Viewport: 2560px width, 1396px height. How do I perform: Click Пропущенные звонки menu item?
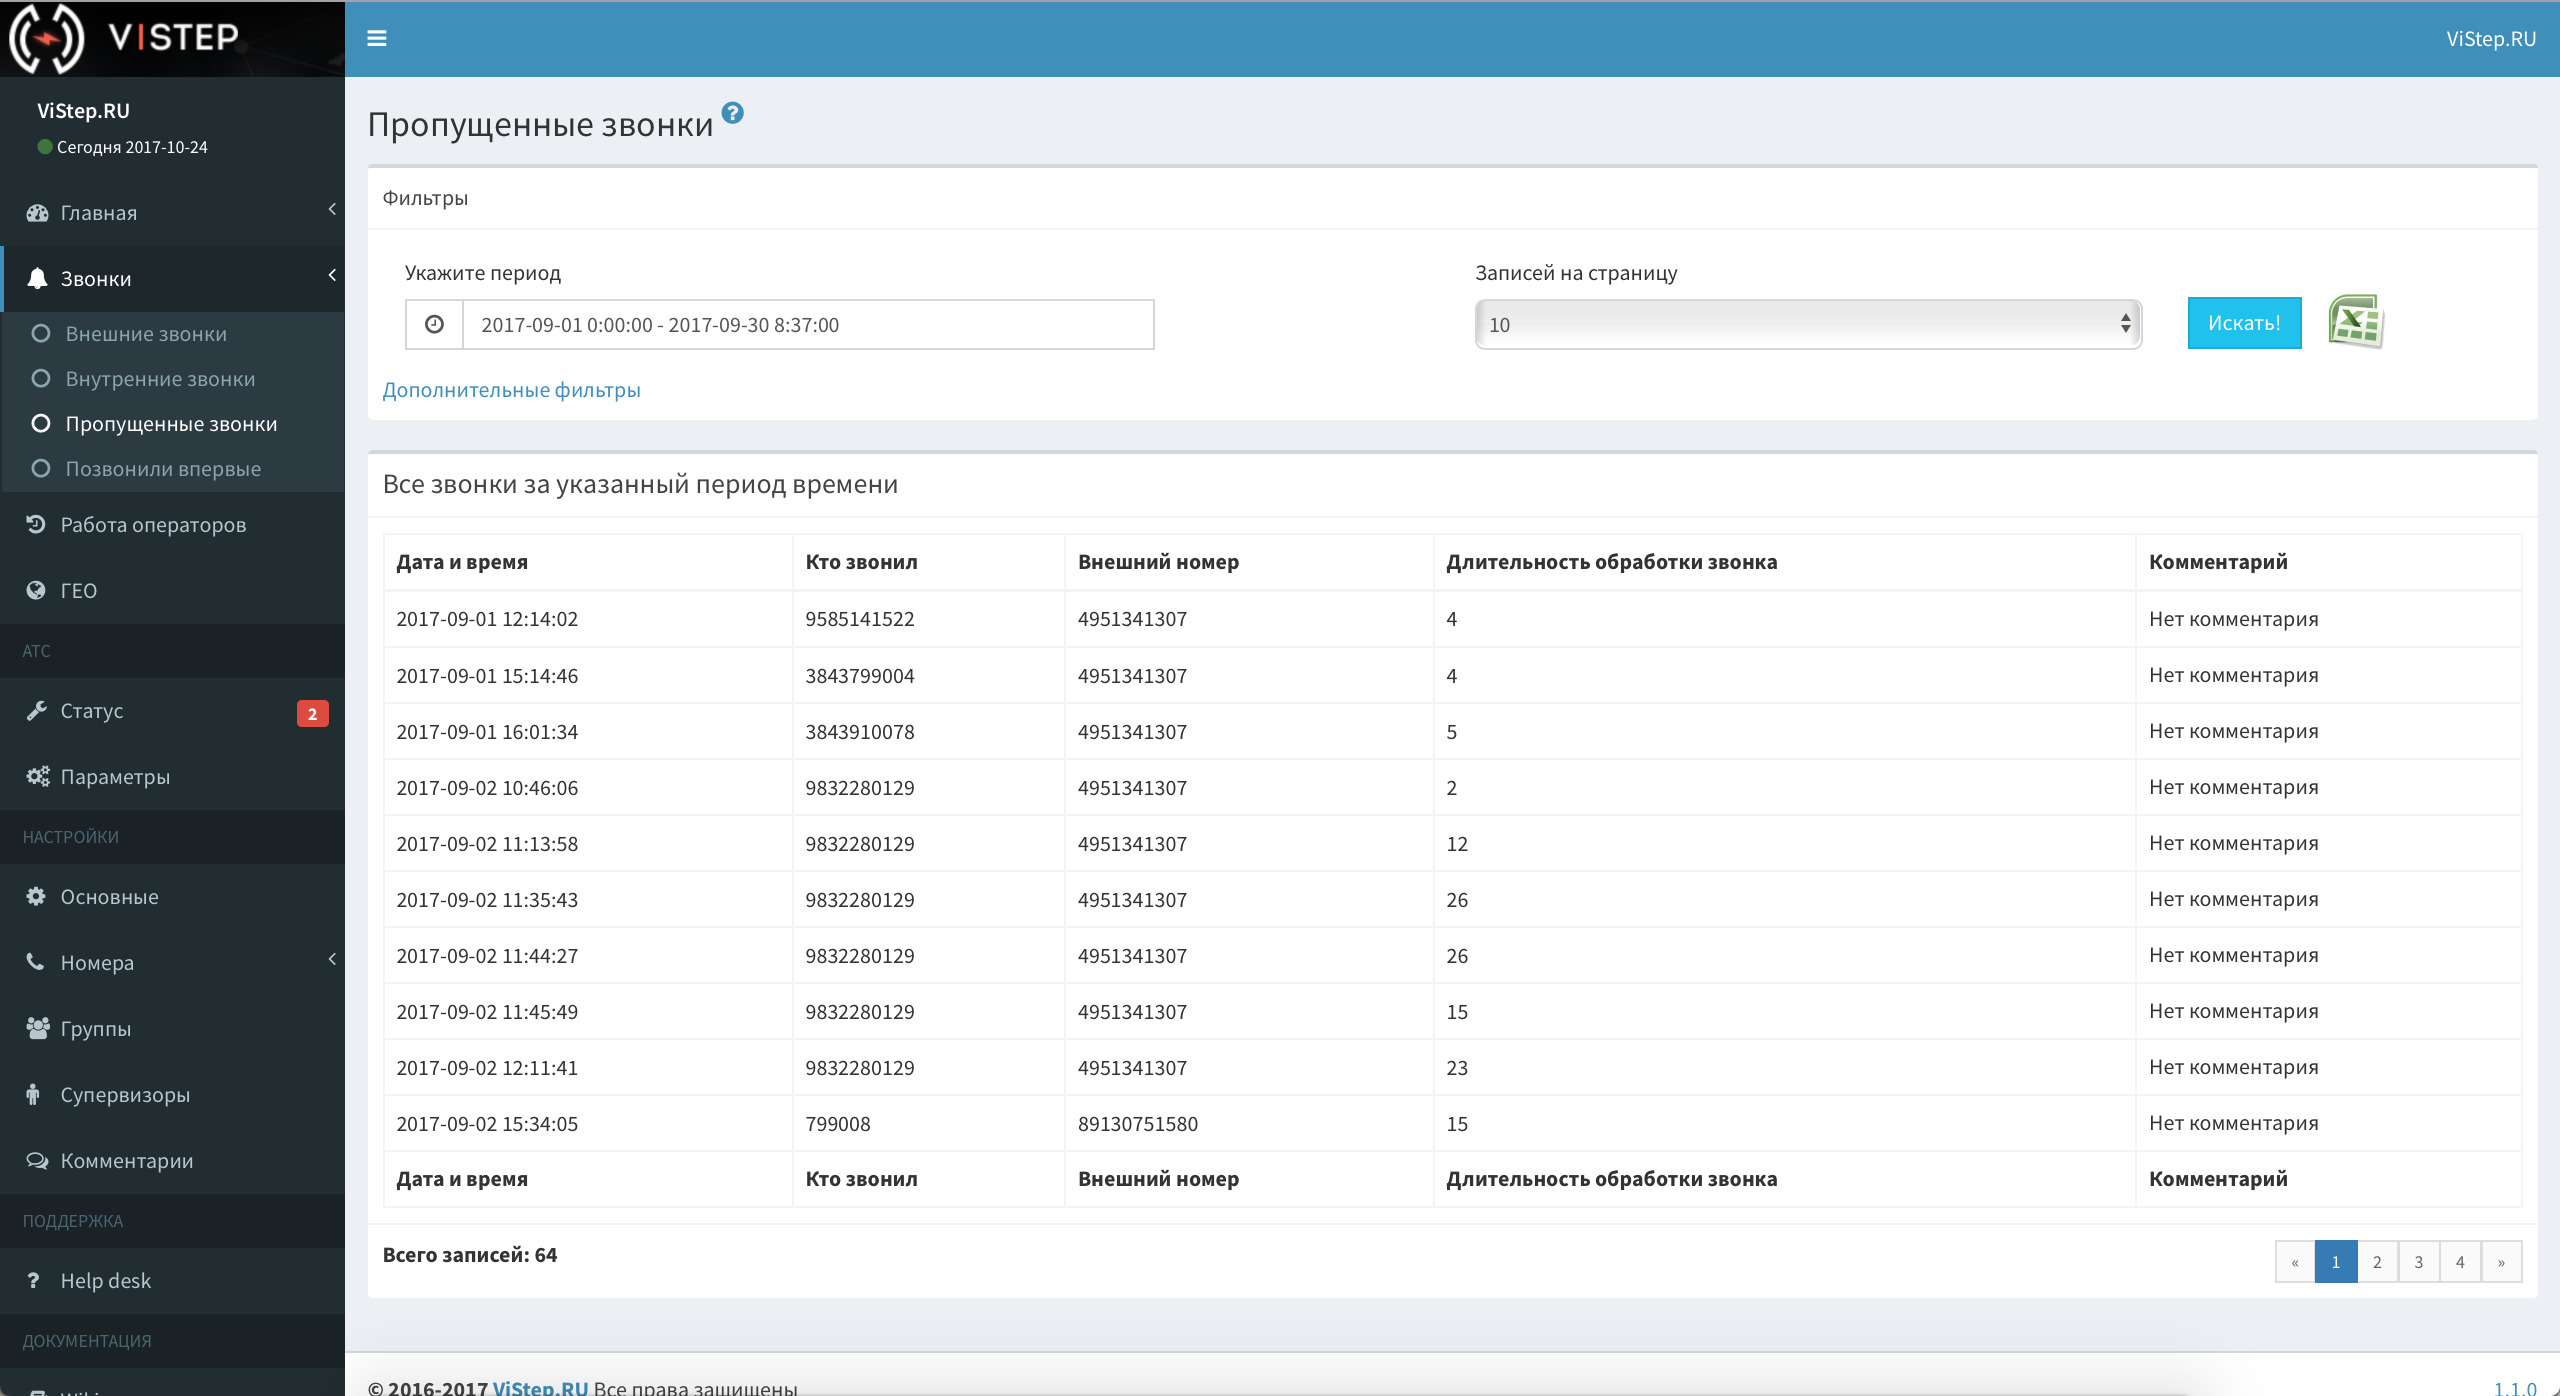point(172,423)
